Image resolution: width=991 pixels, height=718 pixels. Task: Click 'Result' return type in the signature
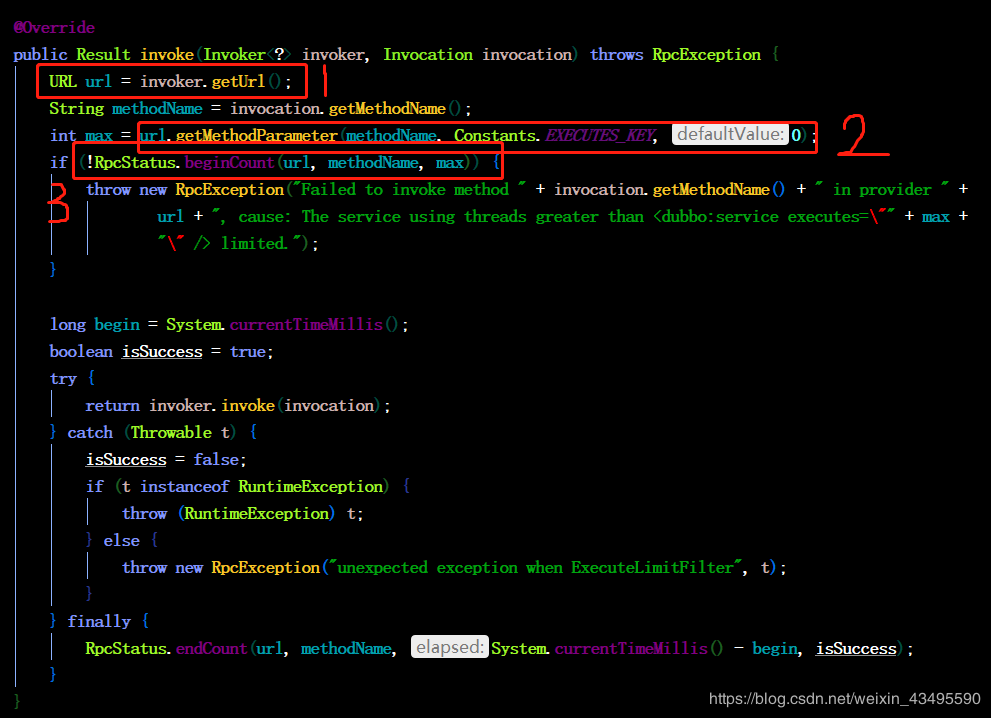(x=103, y=54)
